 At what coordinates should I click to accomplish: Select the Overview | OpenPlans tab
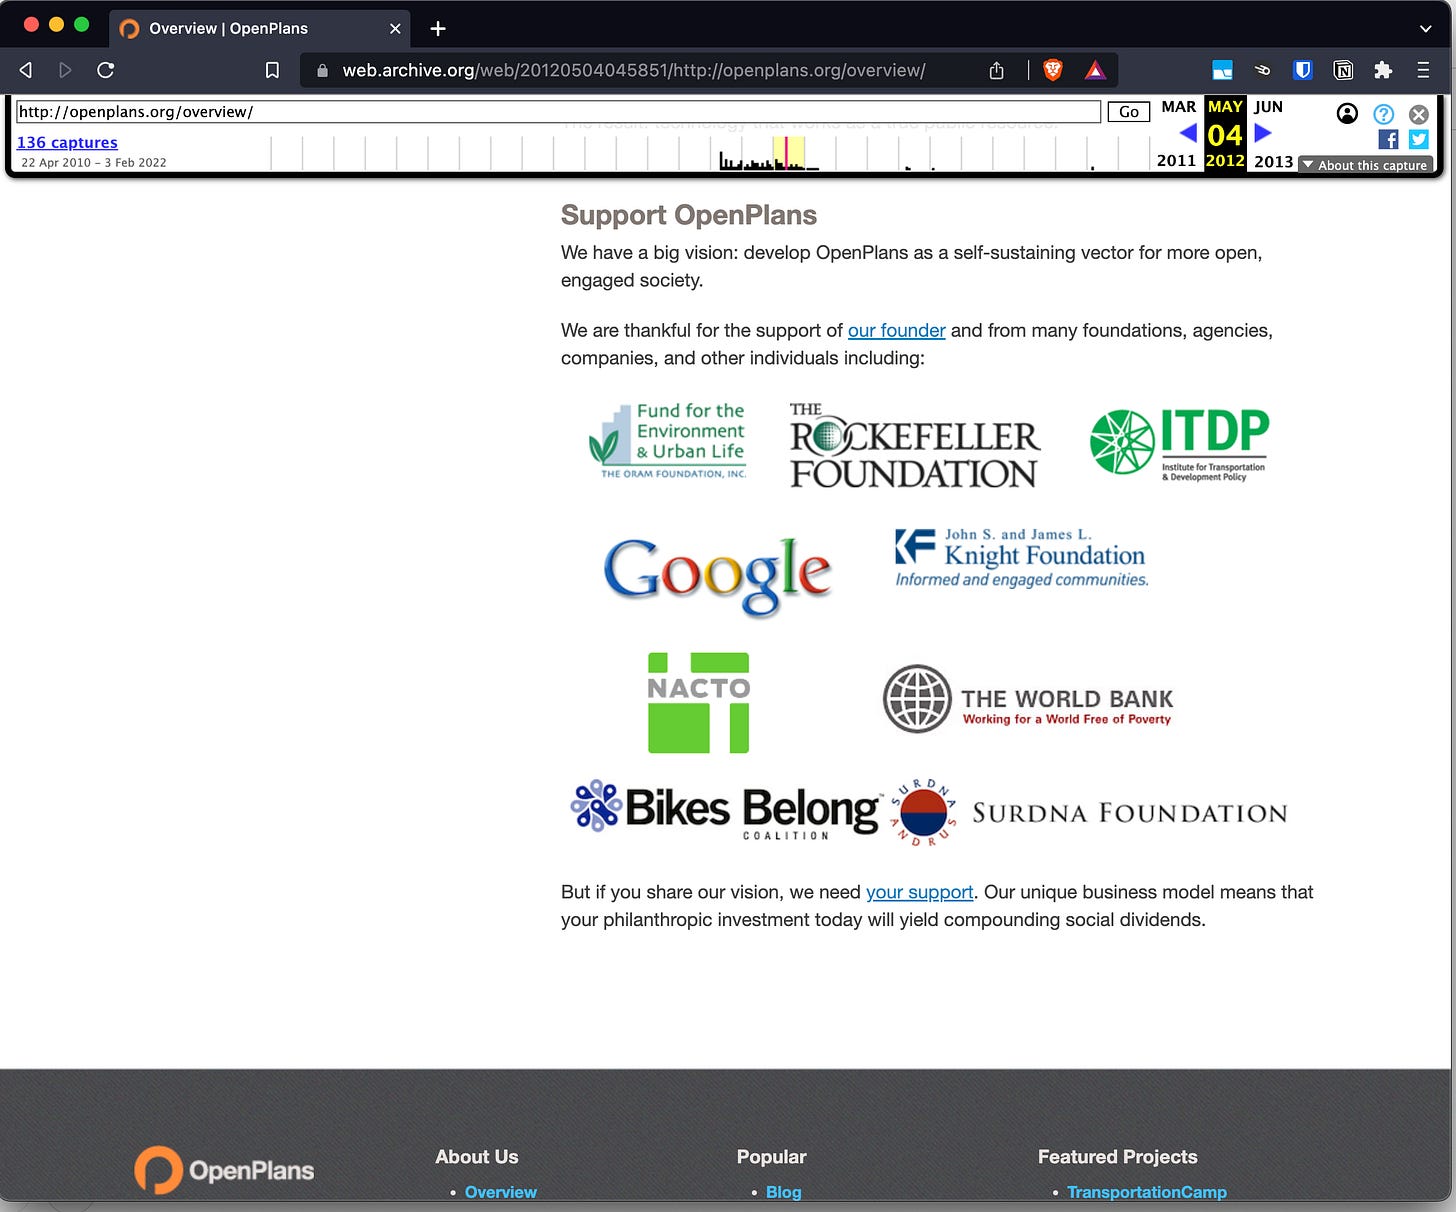pyautogui.click(x=260, y=28)
